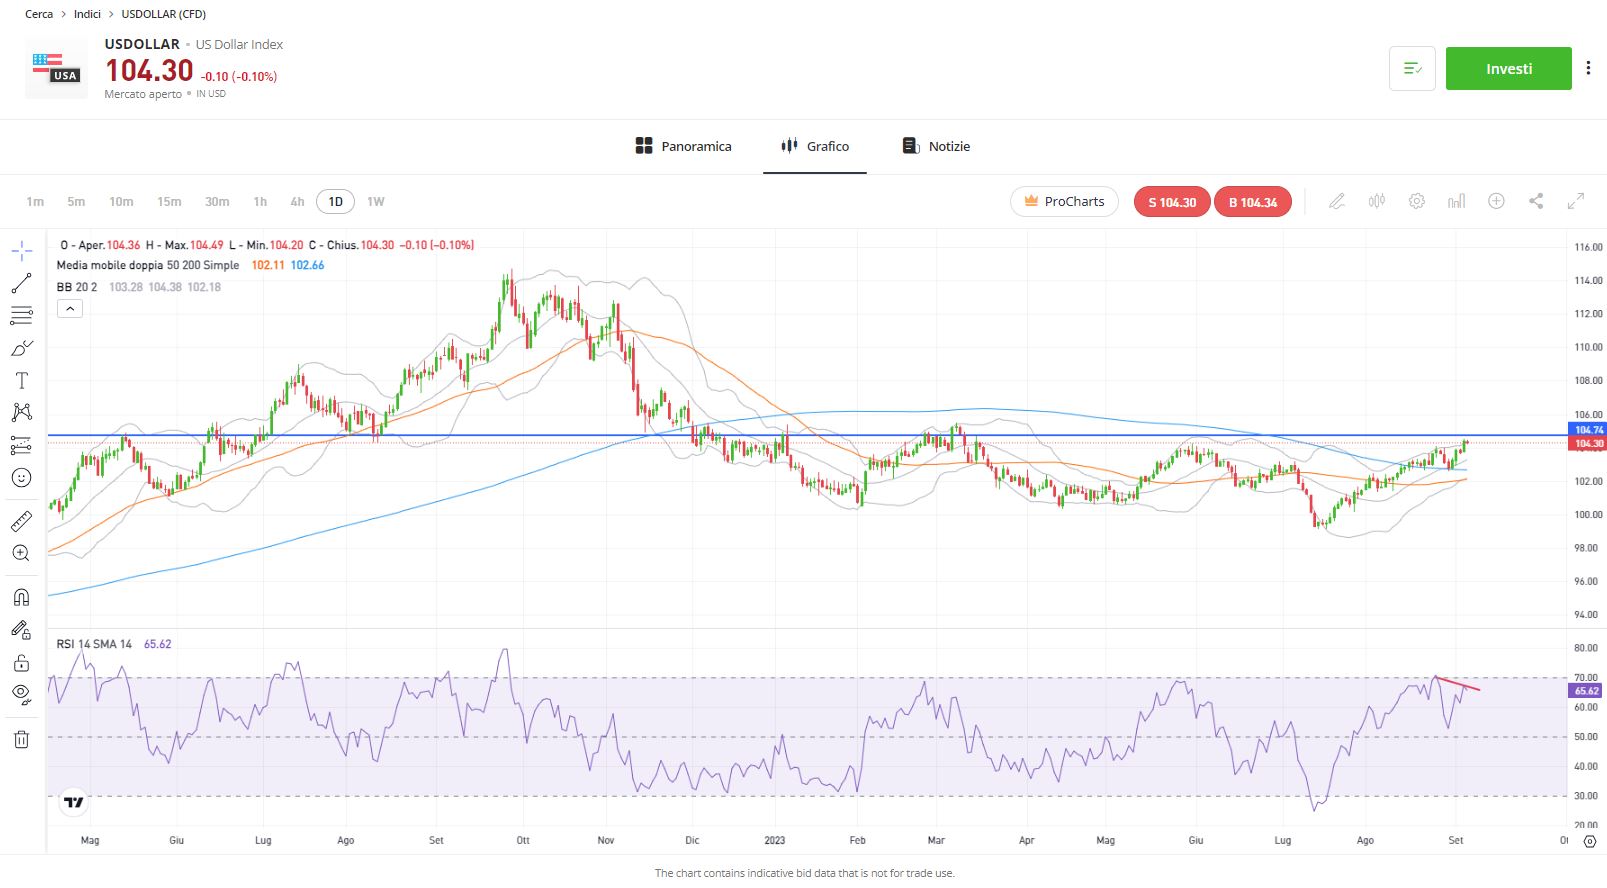Viewport: 1607px width, 888px height.
Task: Click the red RSI divergence trend line
Action: click(x=1457, y=684)
